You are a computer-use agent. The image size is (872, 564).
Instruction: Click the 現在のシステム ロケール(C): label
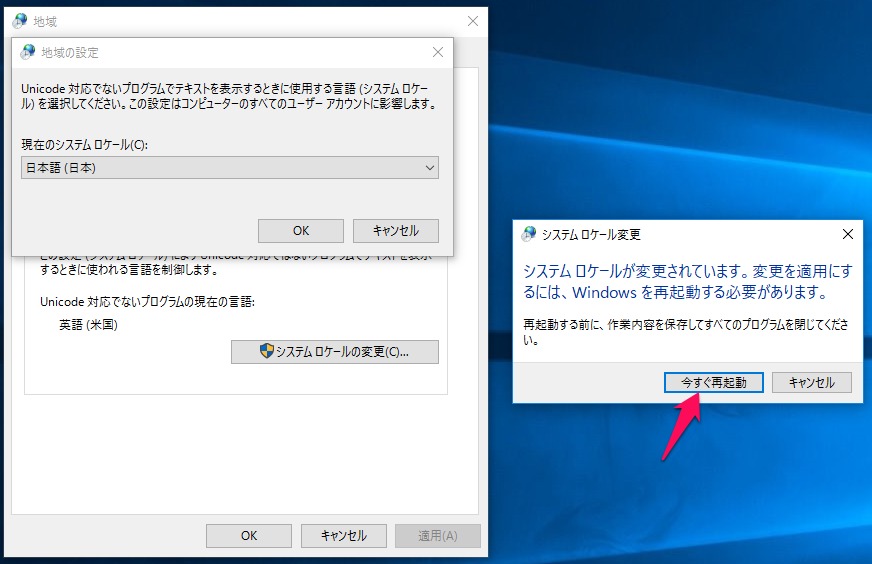pos(85,145)
